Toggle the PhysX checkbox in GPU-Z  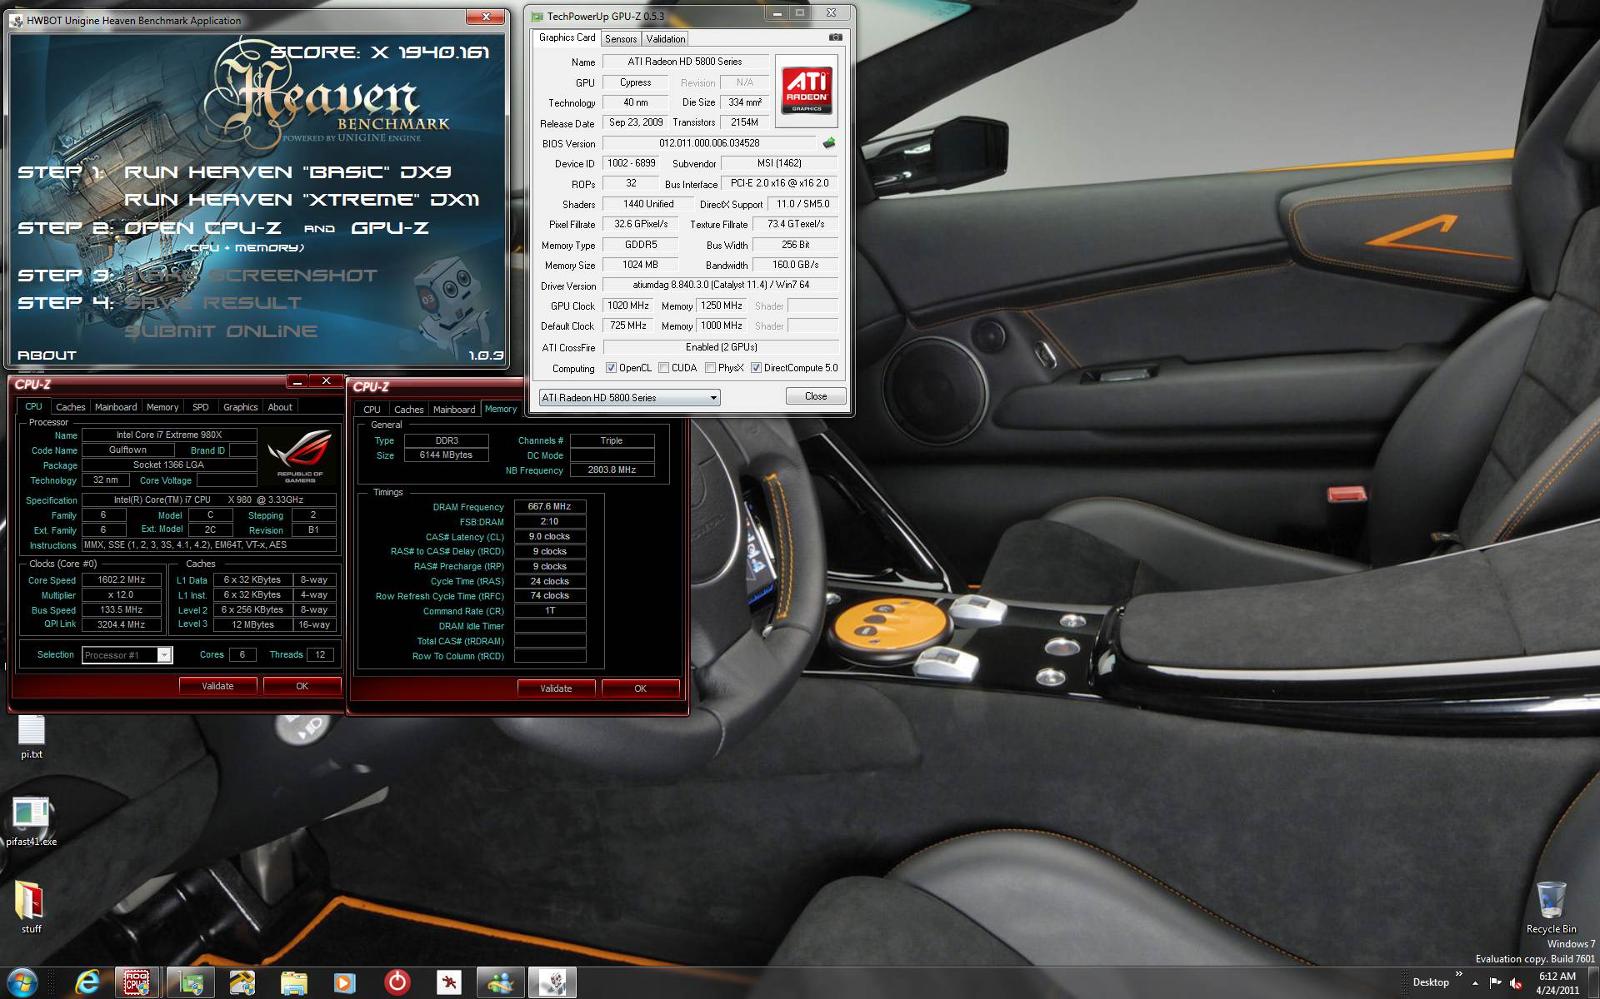click(x=710, y=368)
